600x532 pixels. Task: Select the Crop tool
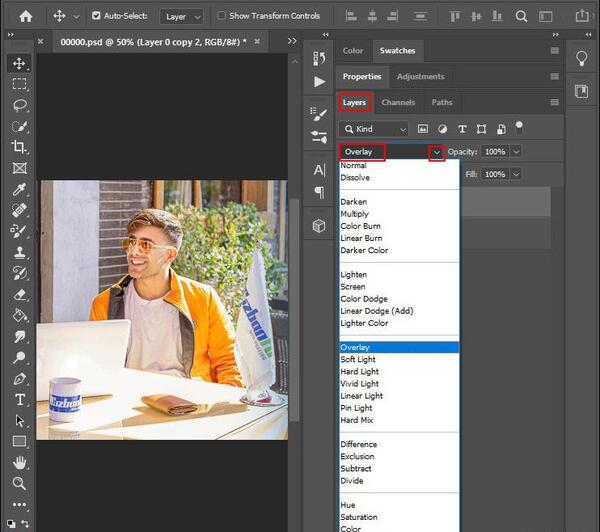coord(19,147)
